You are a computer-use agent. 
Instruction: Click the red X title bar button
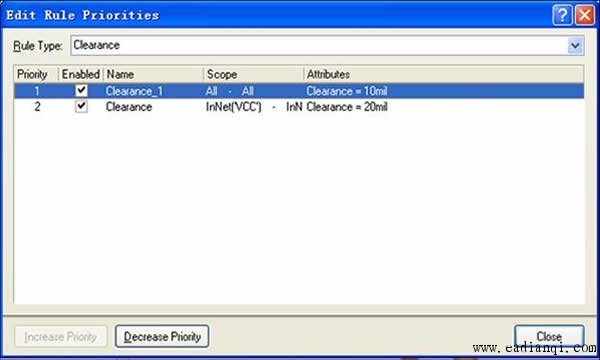(585, 15)
